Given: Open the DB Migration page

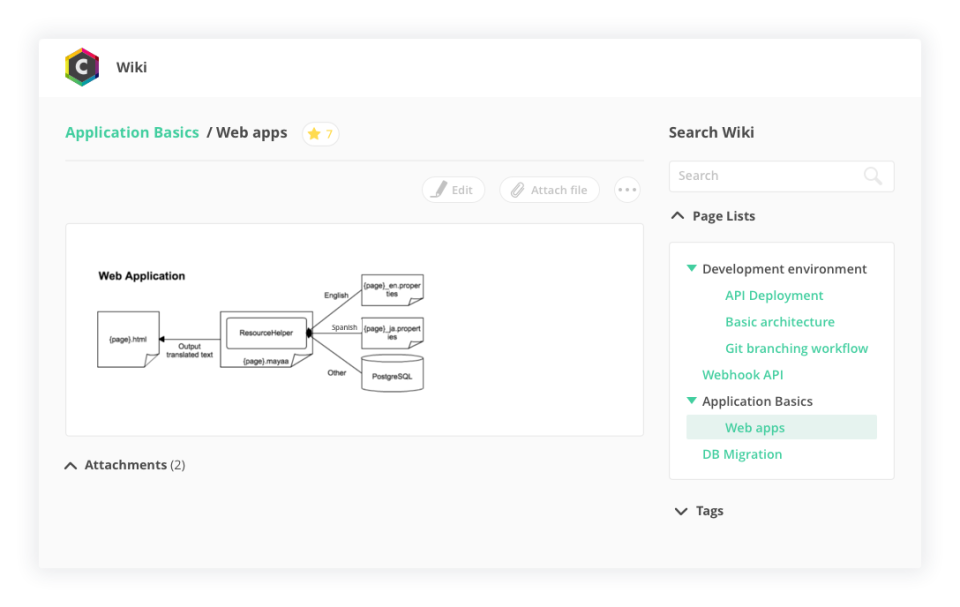Looking at the screenshot, I should [742, 454].
